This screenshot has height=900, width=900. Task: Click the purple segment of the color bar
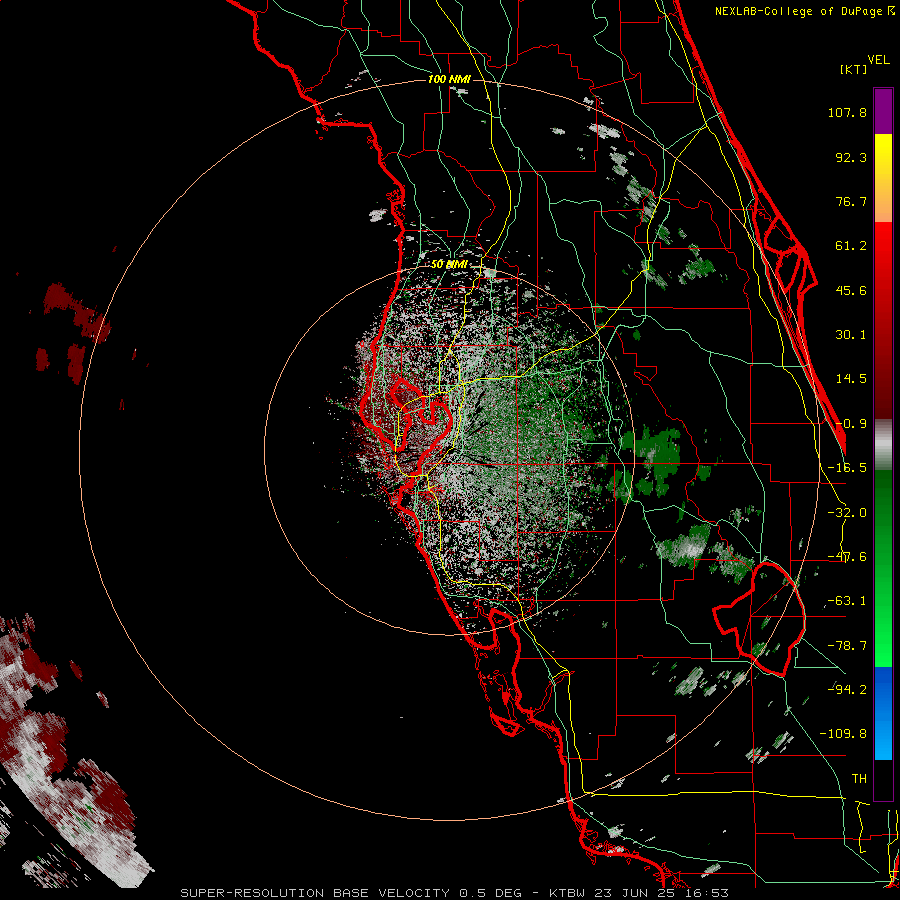(x=883, y=111)
